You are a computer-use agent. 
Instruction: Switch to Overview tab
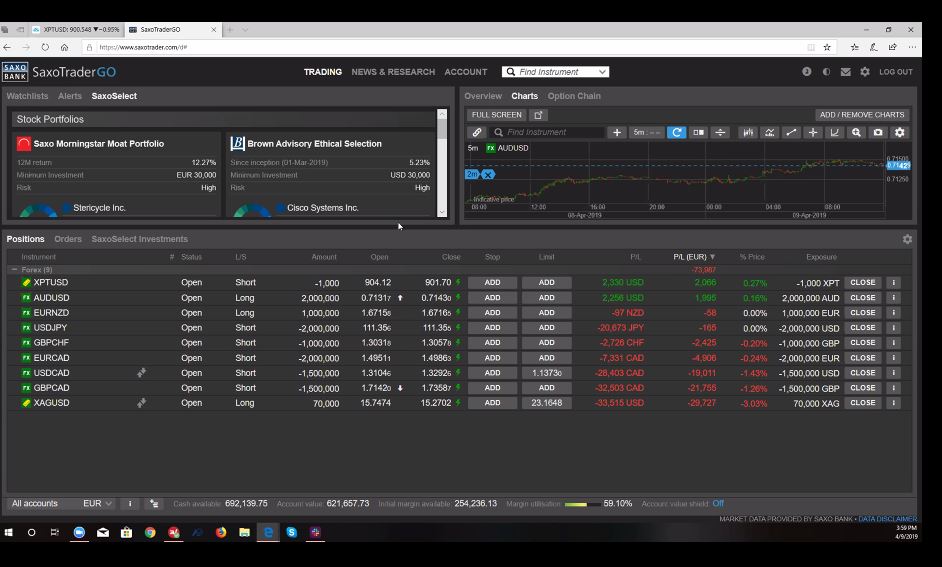point(482,96)
